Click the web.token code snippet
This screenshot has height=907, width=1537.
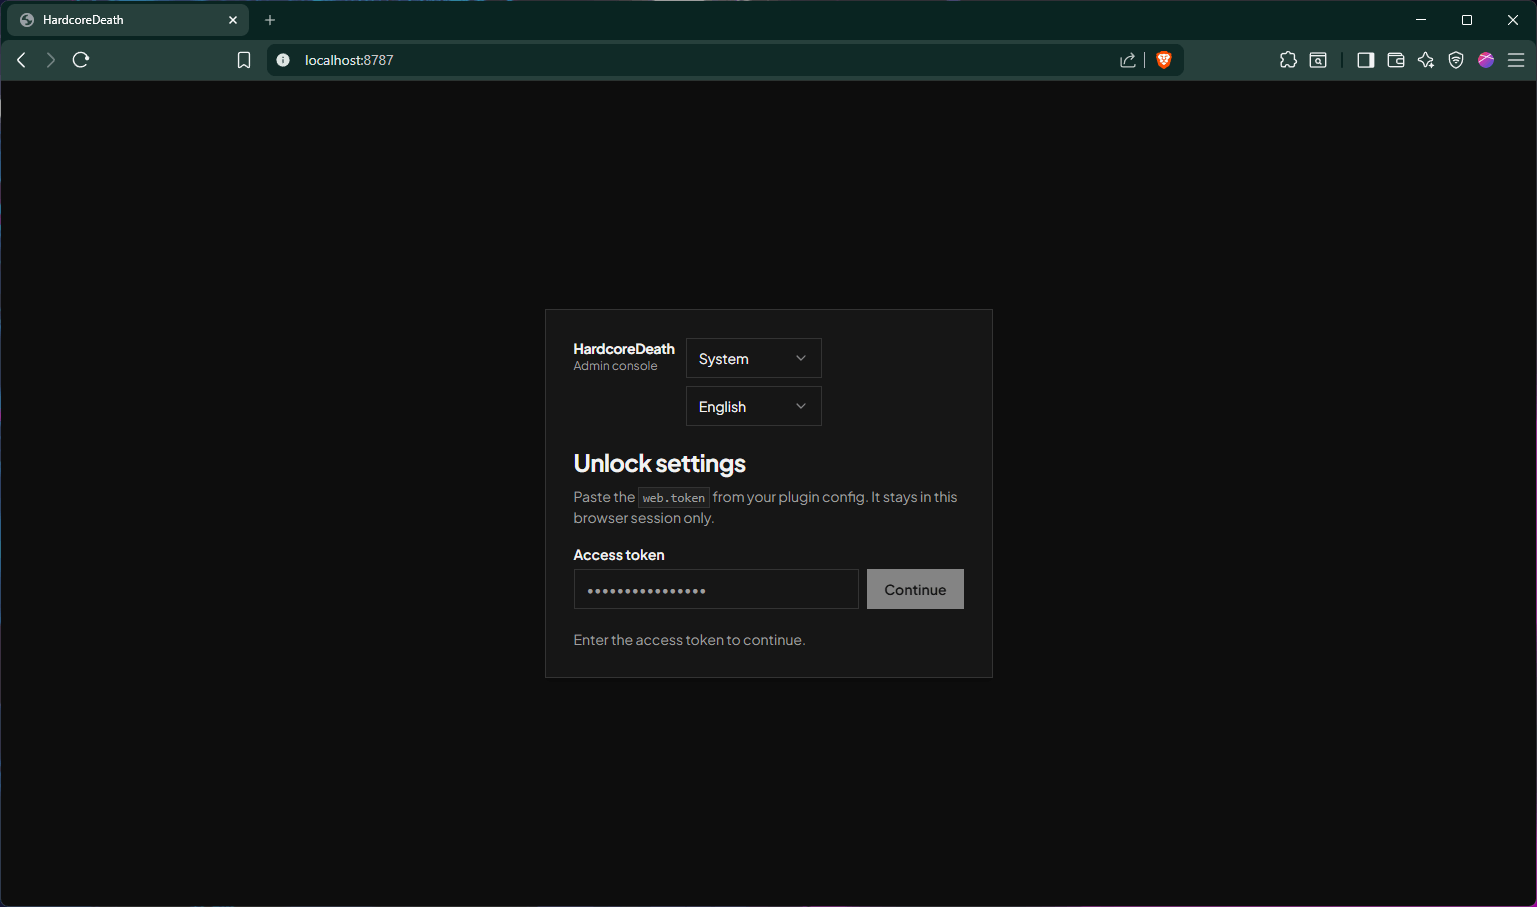click(x=674, y=497)
